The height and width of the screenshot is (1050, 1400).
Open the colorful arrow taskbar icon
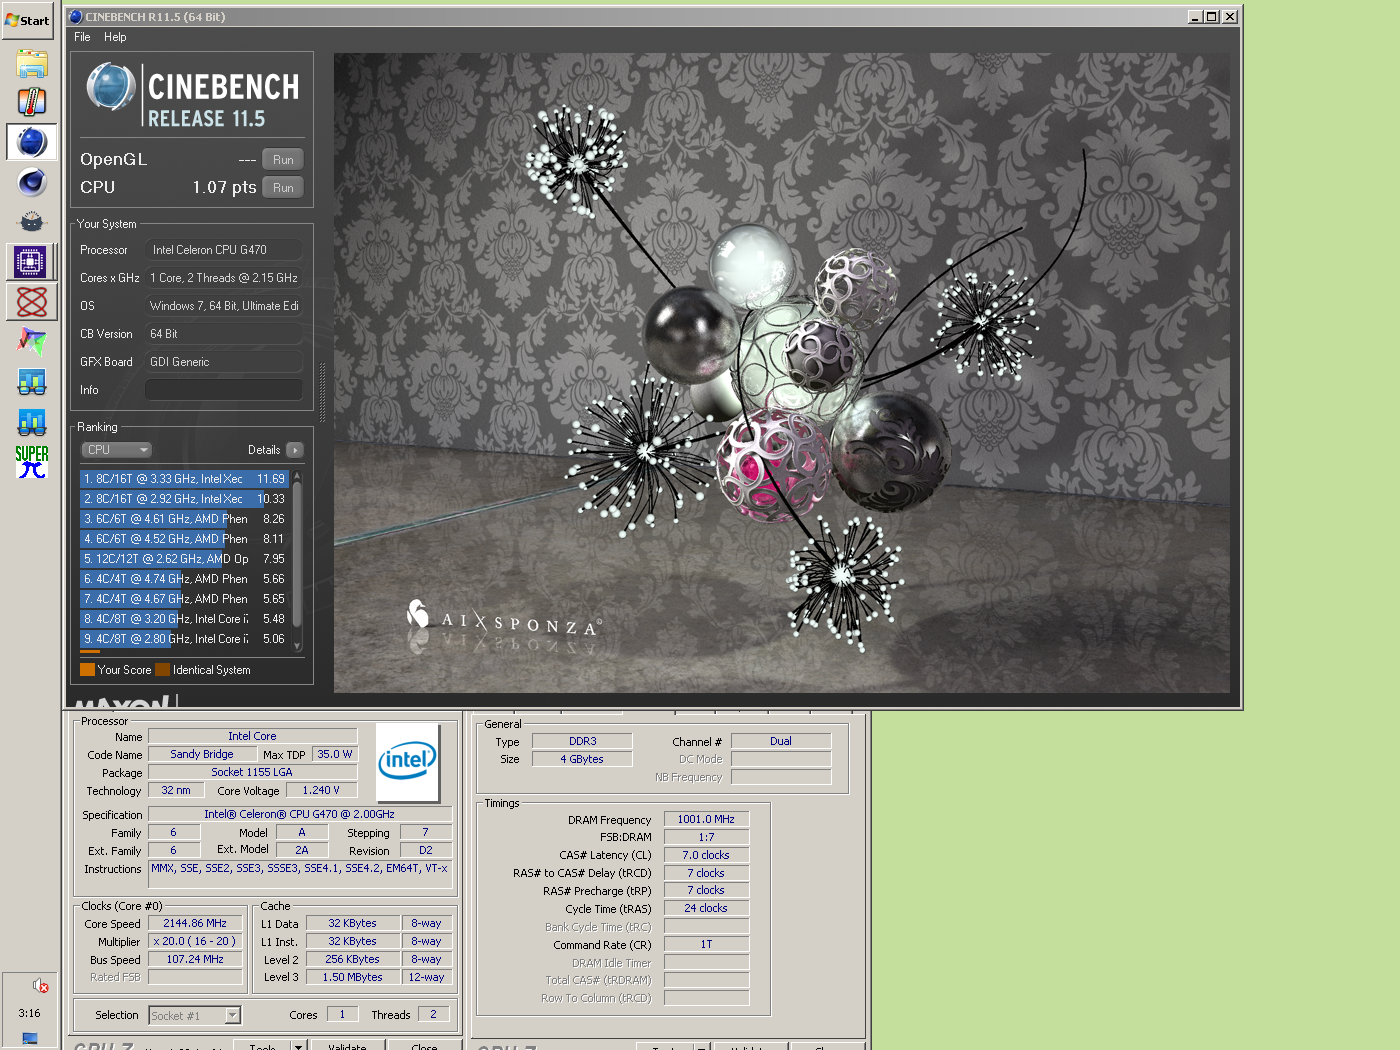click(x=32, y=342)
